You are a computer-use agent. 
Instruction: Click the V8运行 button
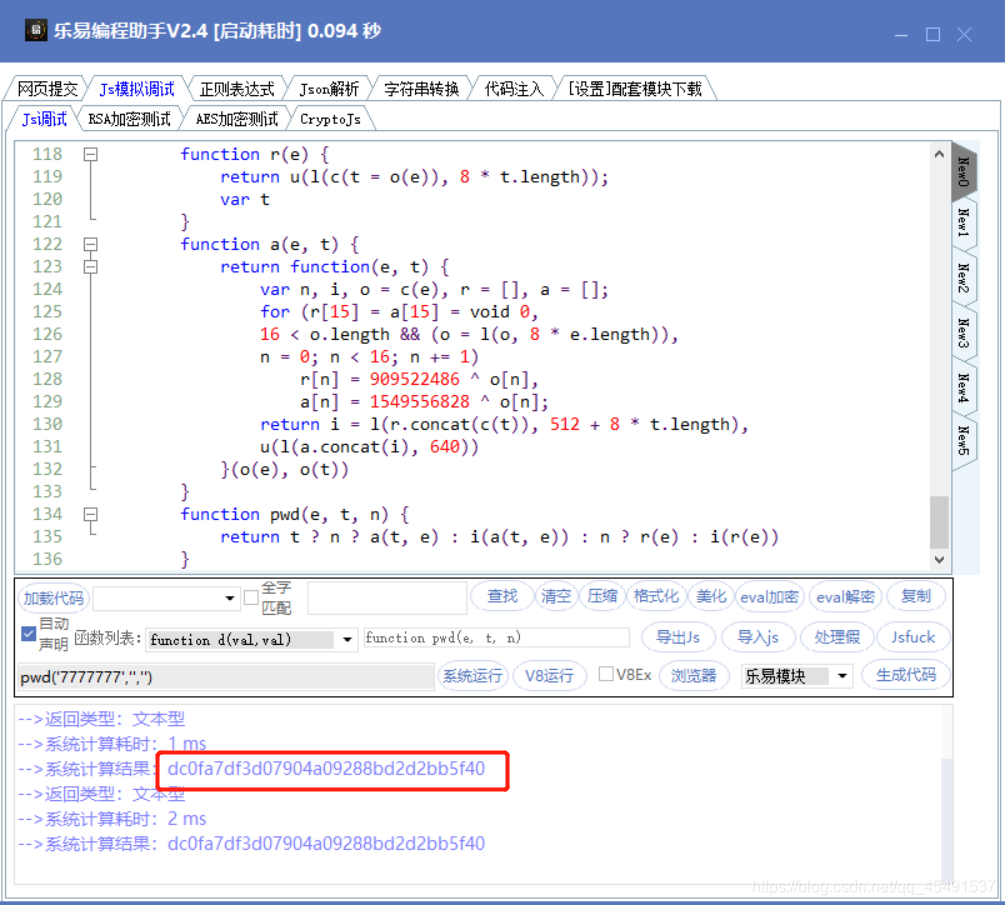549,676
